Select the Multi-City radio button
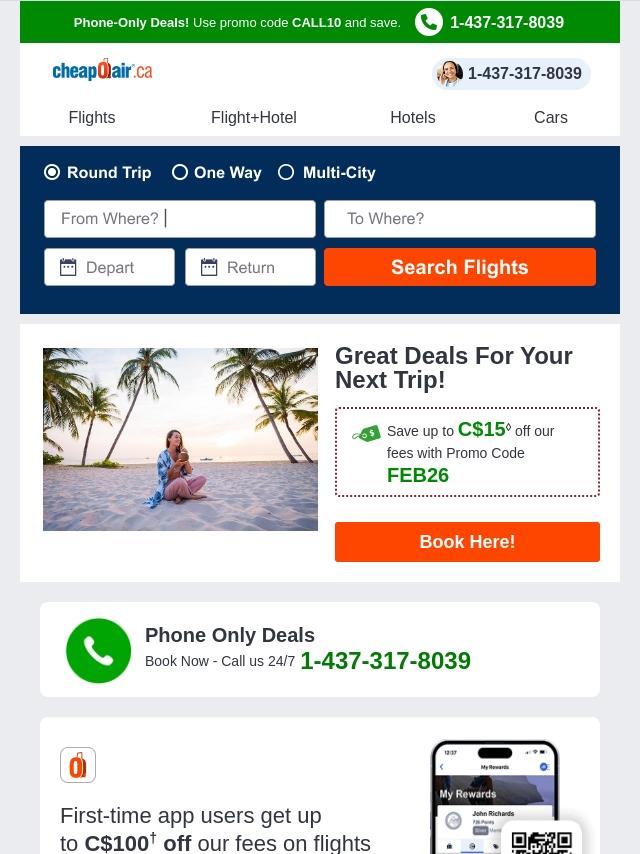Screen dimensions: 640x854 (x=286, y=173)
